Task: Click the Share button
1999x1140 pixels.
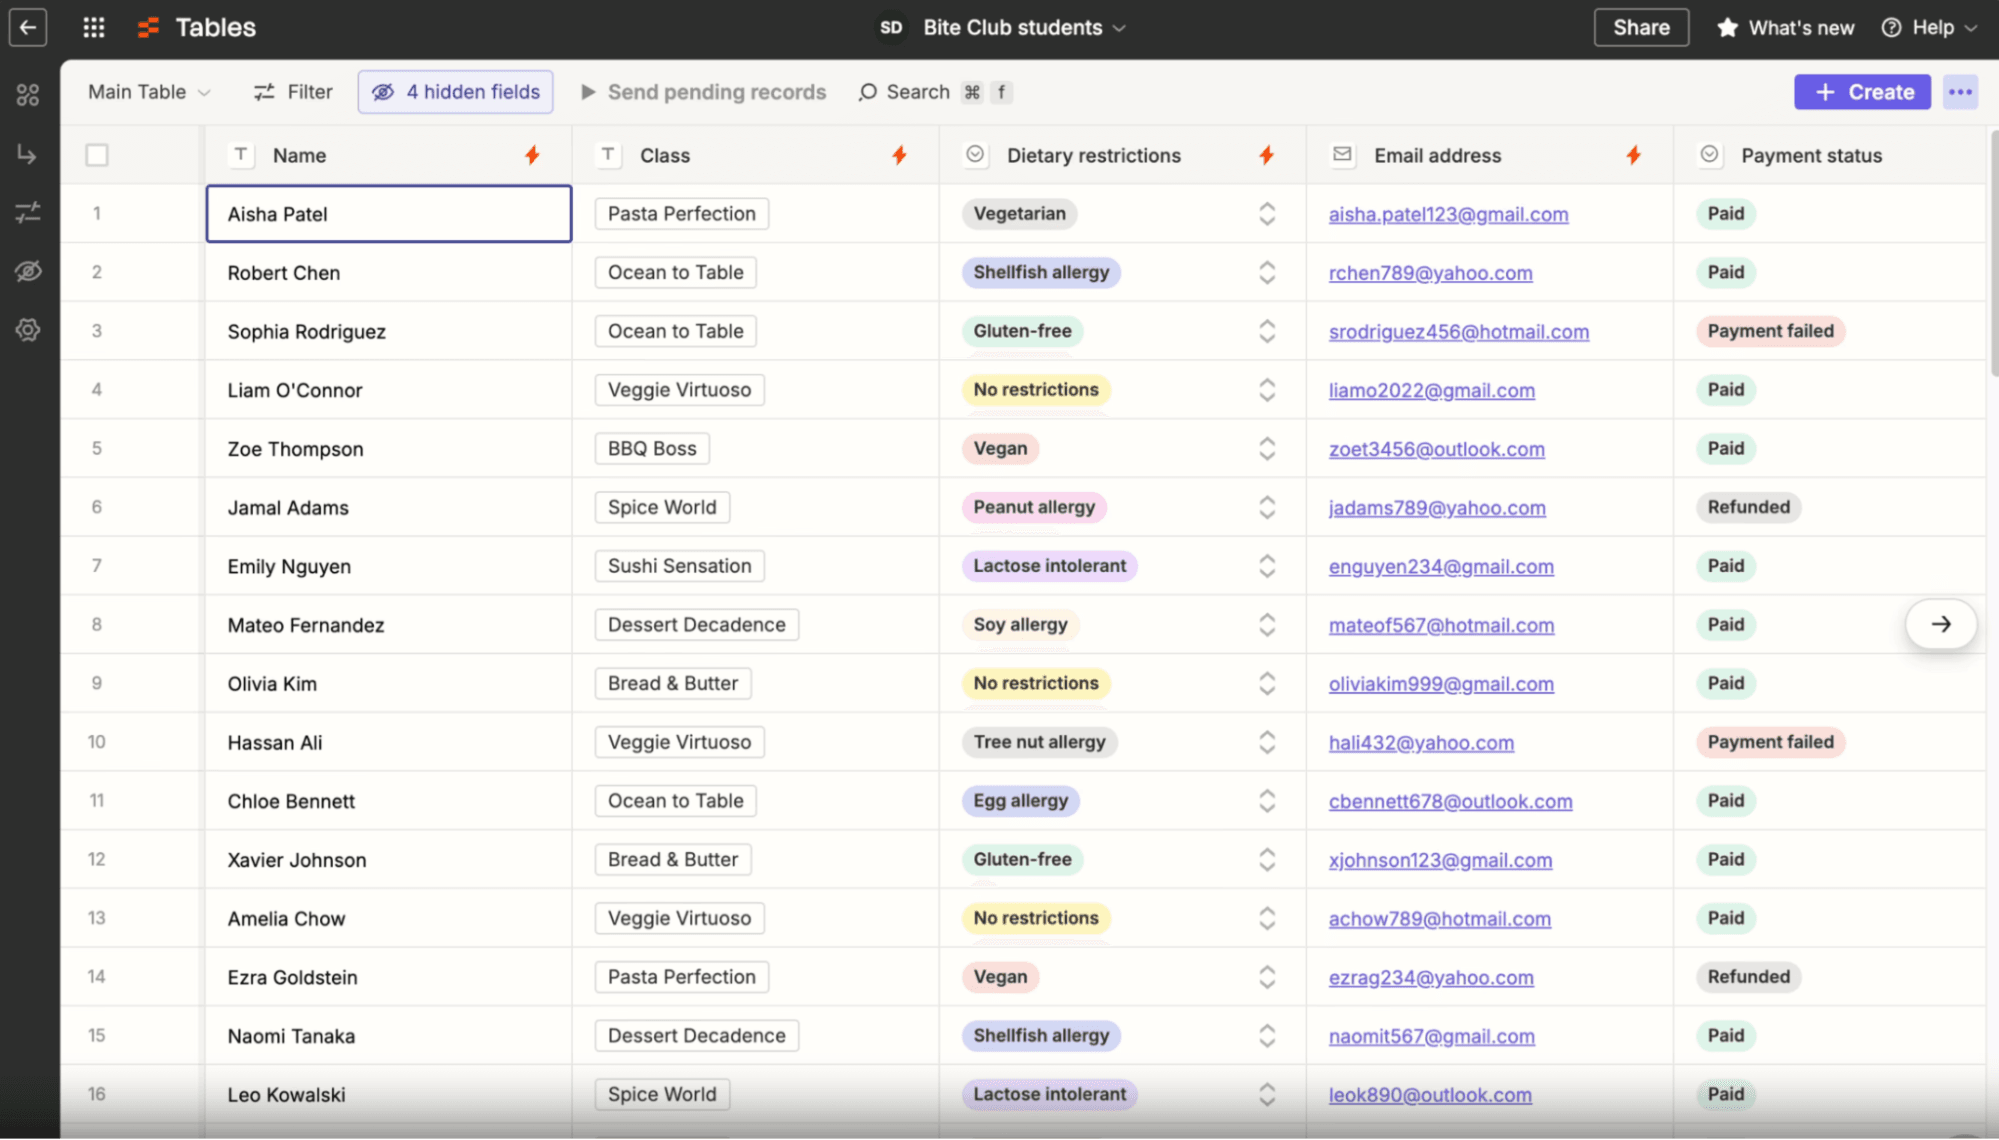Action: coord(1641,27)
